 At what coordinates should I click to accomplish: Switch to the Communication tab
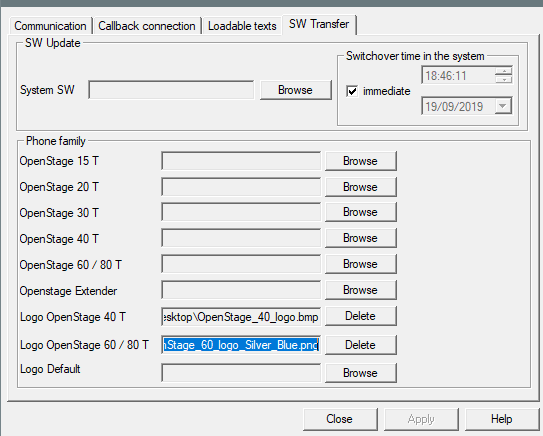tap(50, 26)
